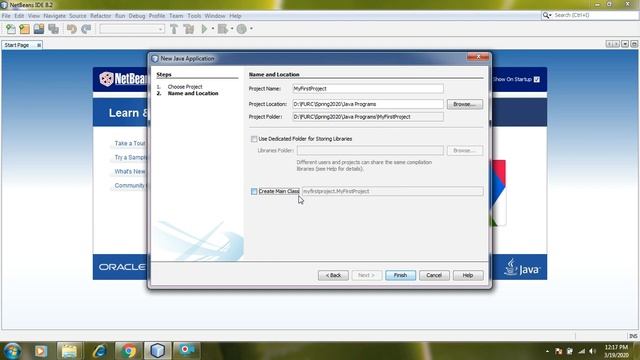Image resolution: width=640 pixels, height=360 pixels.
Task: Open the Refactor menu
Action: [100, 16]
